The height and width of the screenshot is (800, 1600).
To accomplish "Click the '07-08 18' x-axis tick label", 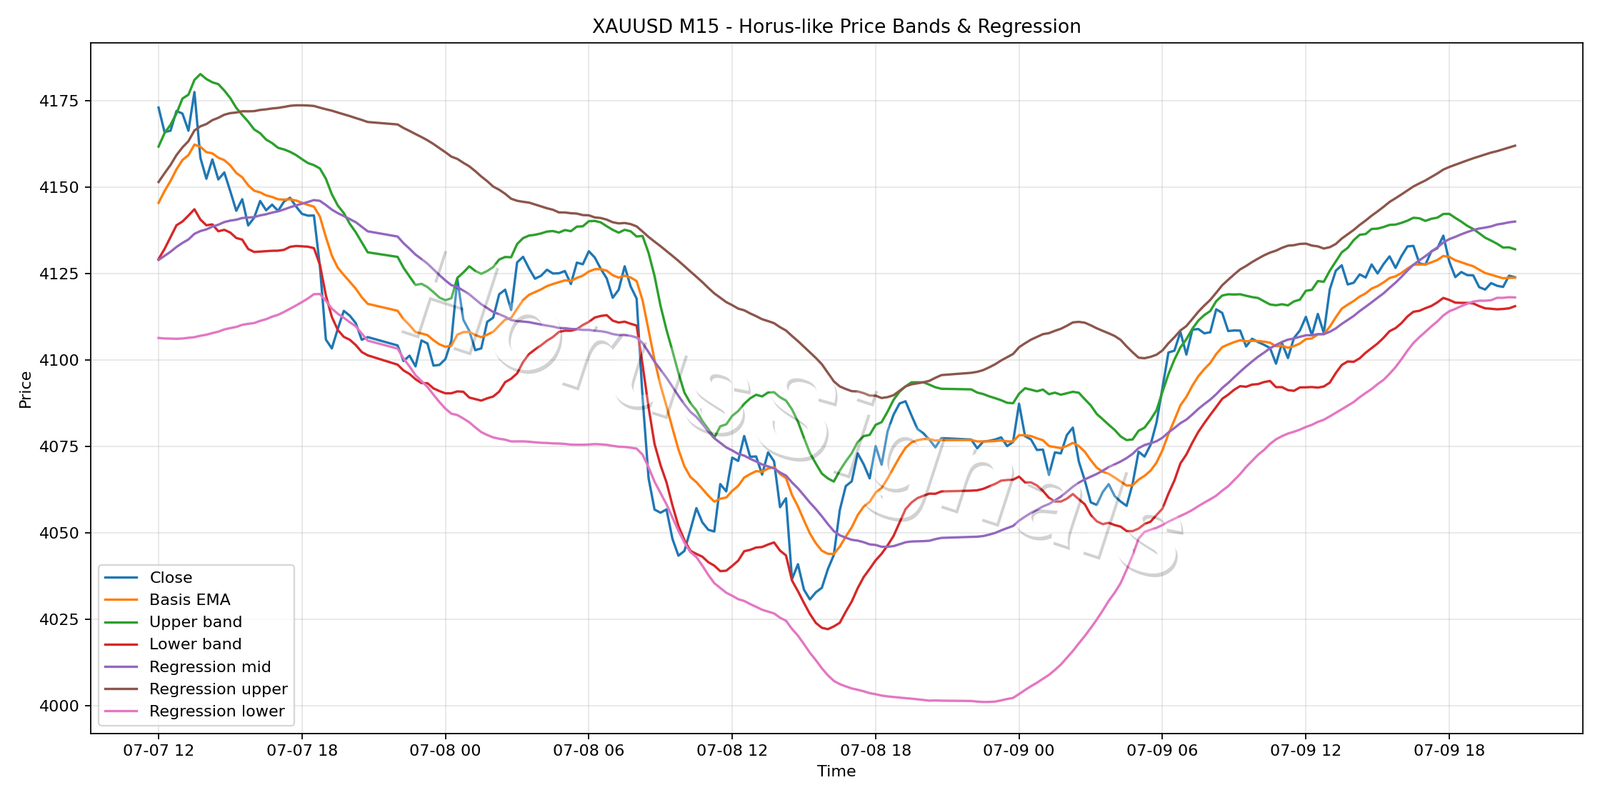I will (875, 750).
